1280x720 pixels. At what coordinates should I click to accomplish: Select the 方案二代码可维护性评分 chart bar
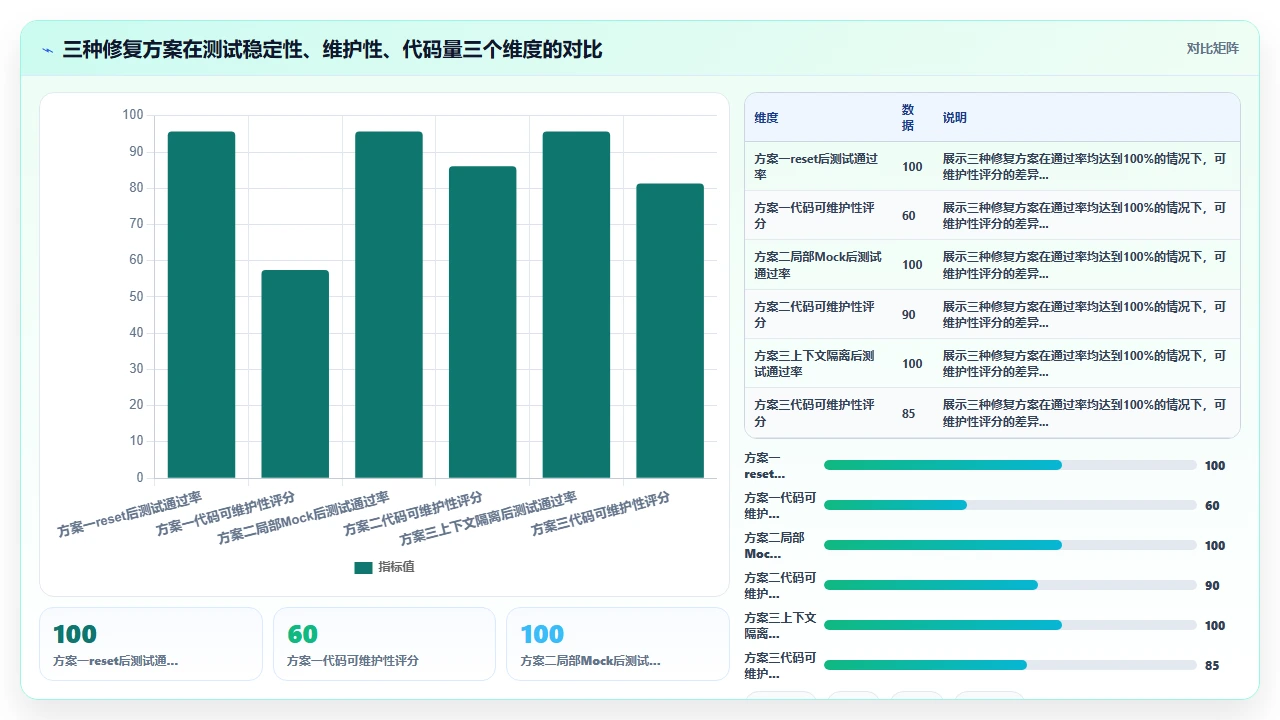pyautogui.click(x=482, y=322)
